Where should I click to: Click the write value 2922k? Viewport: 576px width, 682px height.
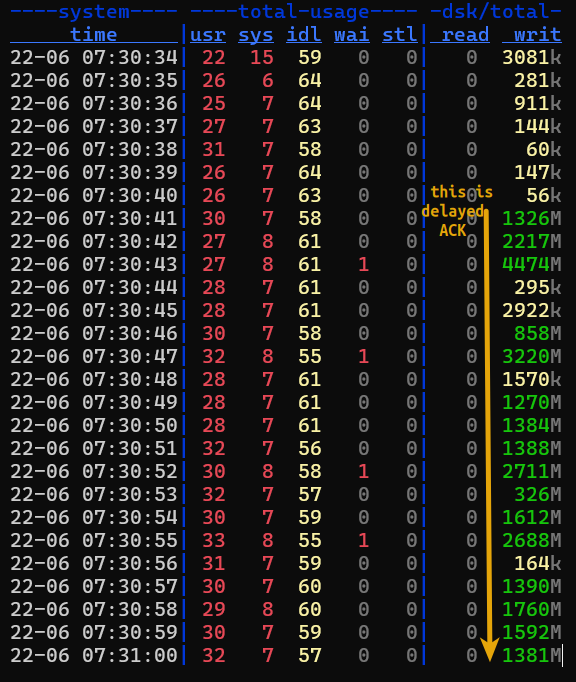tap(532, 311)
